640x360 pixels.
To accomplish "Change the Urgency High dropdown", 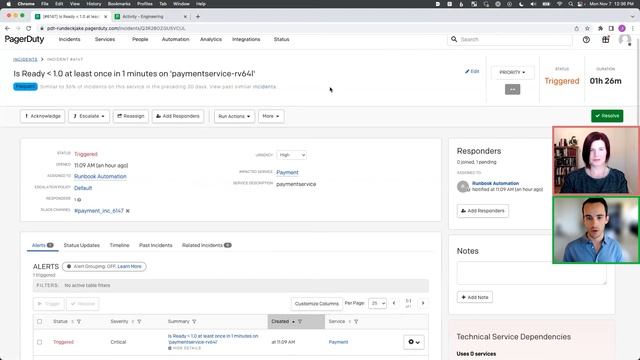I will [x=291, y=155].
